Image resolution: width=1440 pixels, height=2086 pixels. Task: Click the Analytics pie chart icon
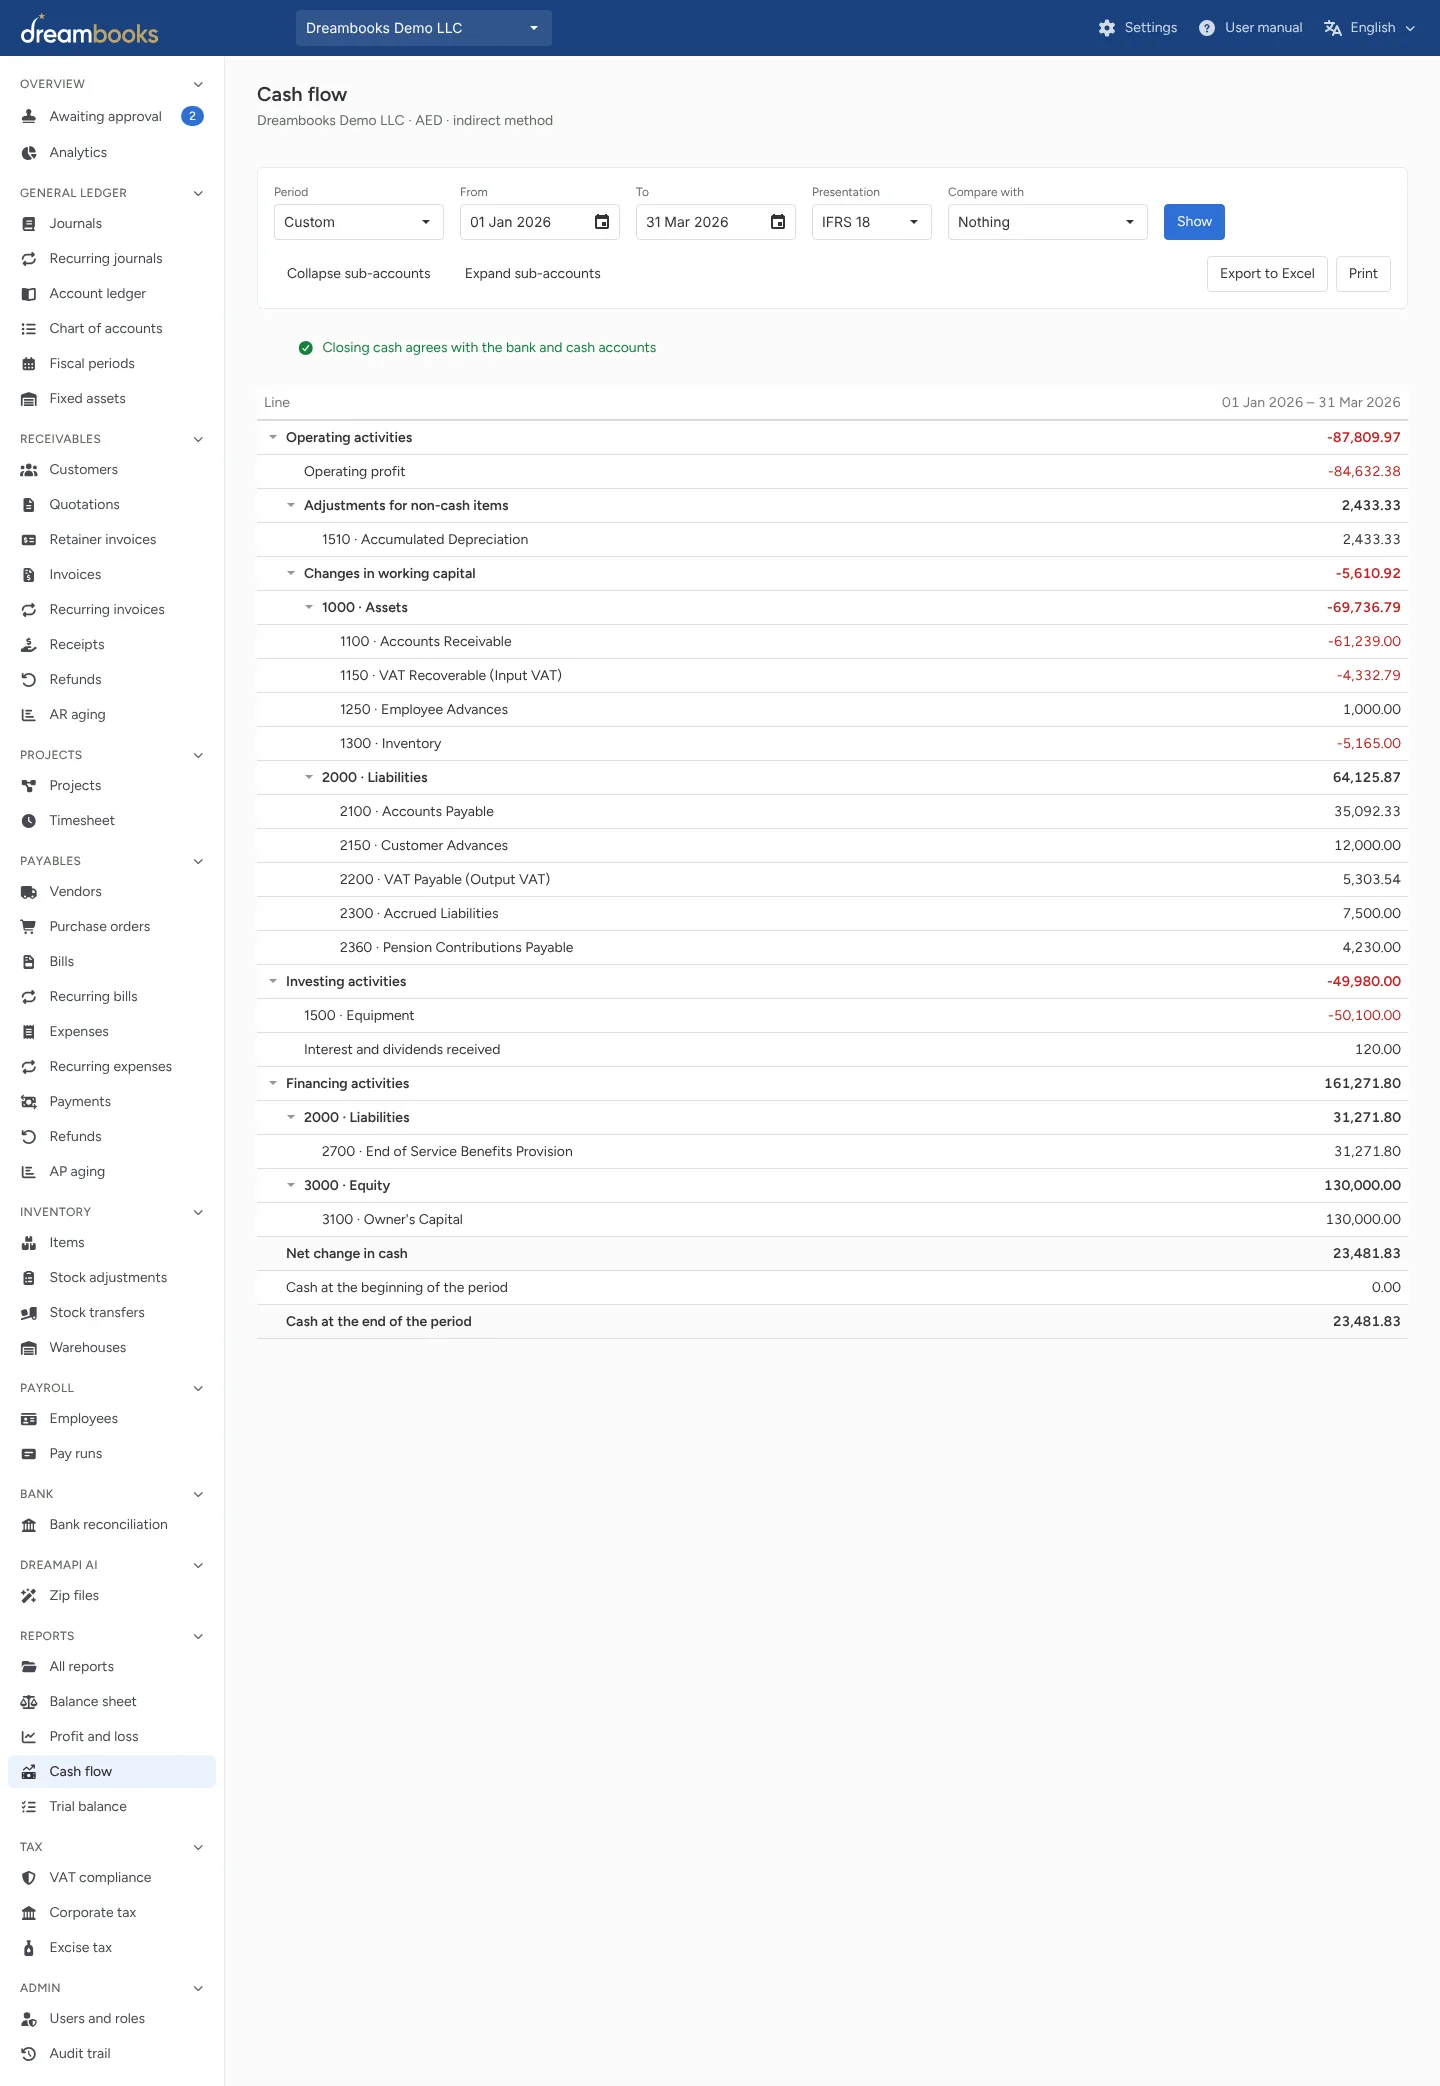click(29, 152)
